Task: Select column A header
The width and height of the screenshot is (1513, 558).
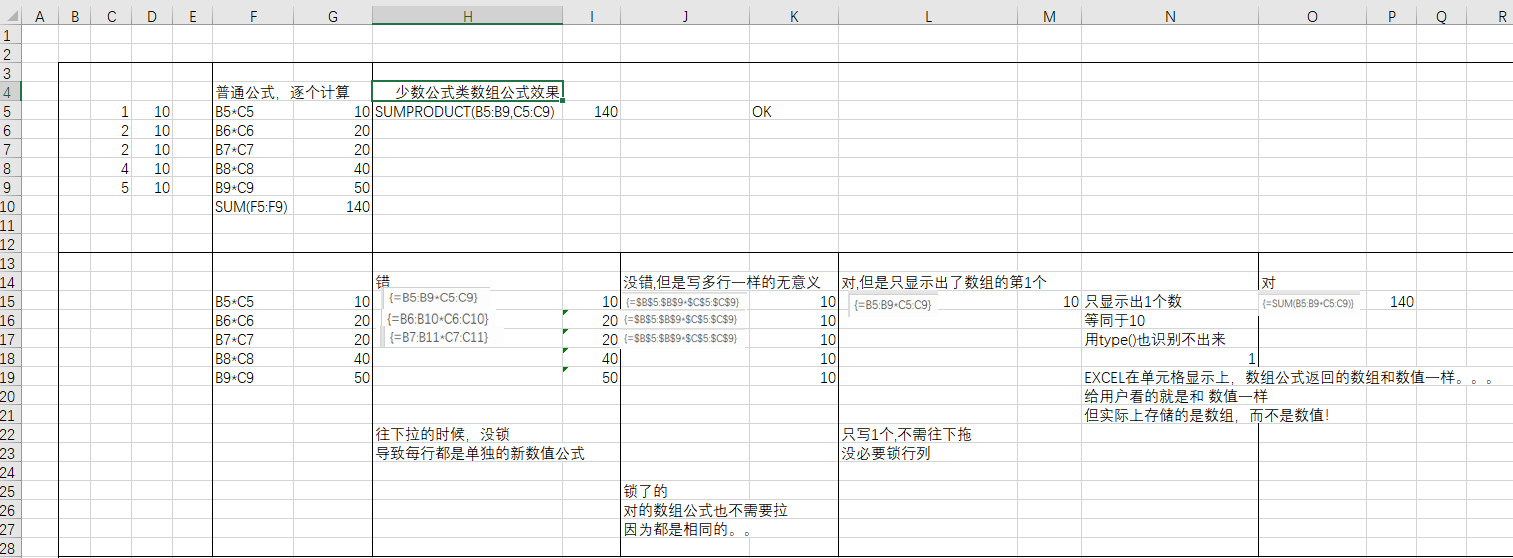Action: click(x=39, y=17)
